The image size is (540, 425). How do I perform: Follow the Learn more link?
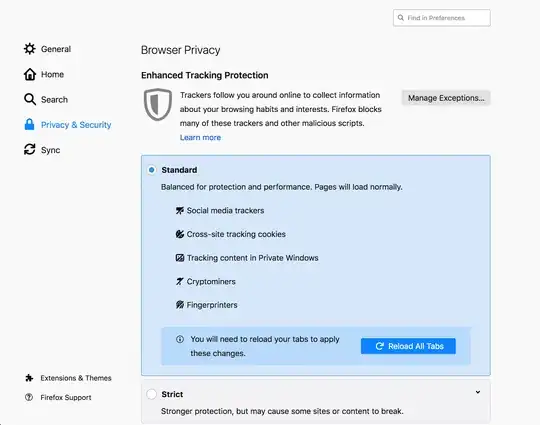[200, 137]
